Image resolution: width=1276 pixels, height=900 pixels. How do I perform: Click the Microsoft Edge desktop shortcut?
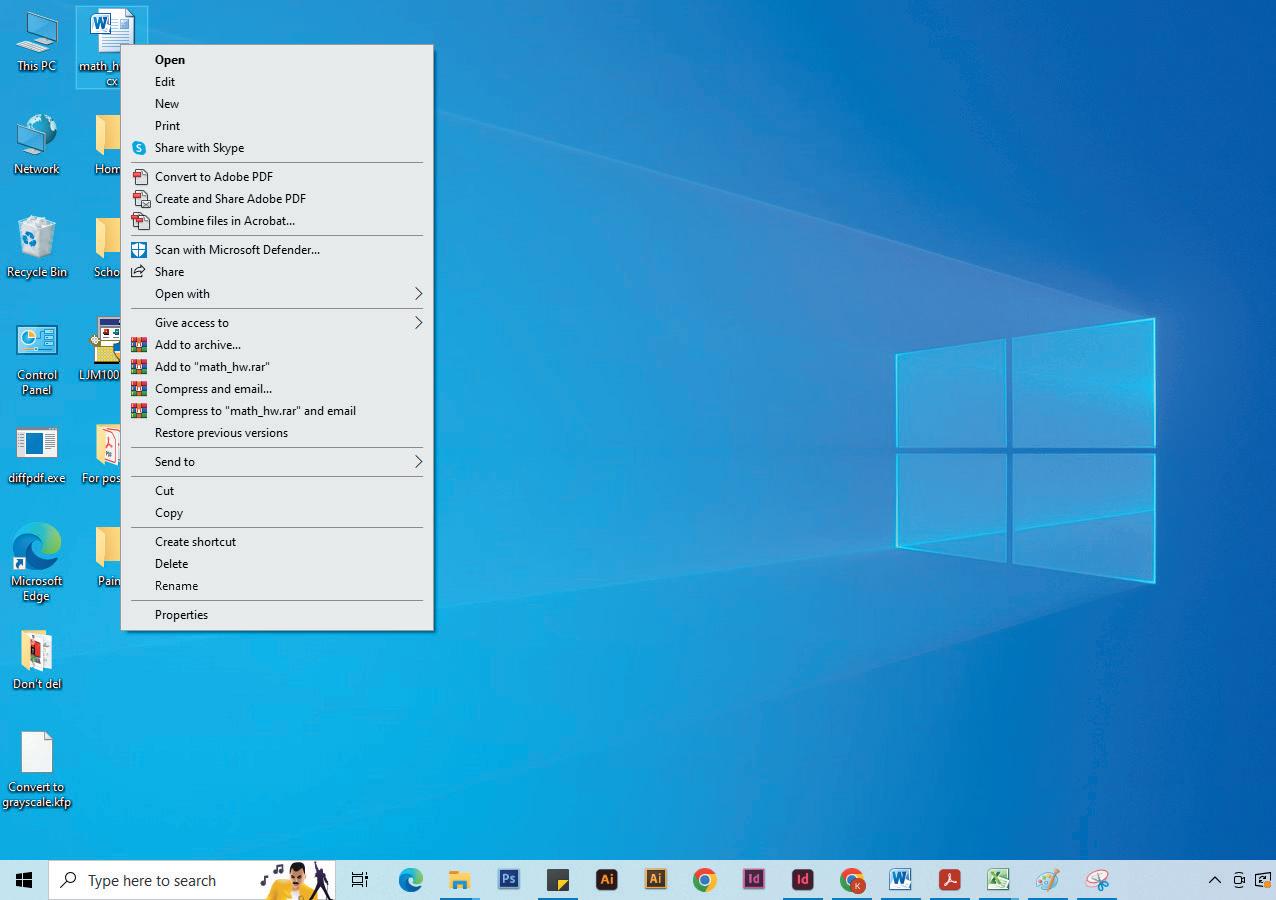37,562
